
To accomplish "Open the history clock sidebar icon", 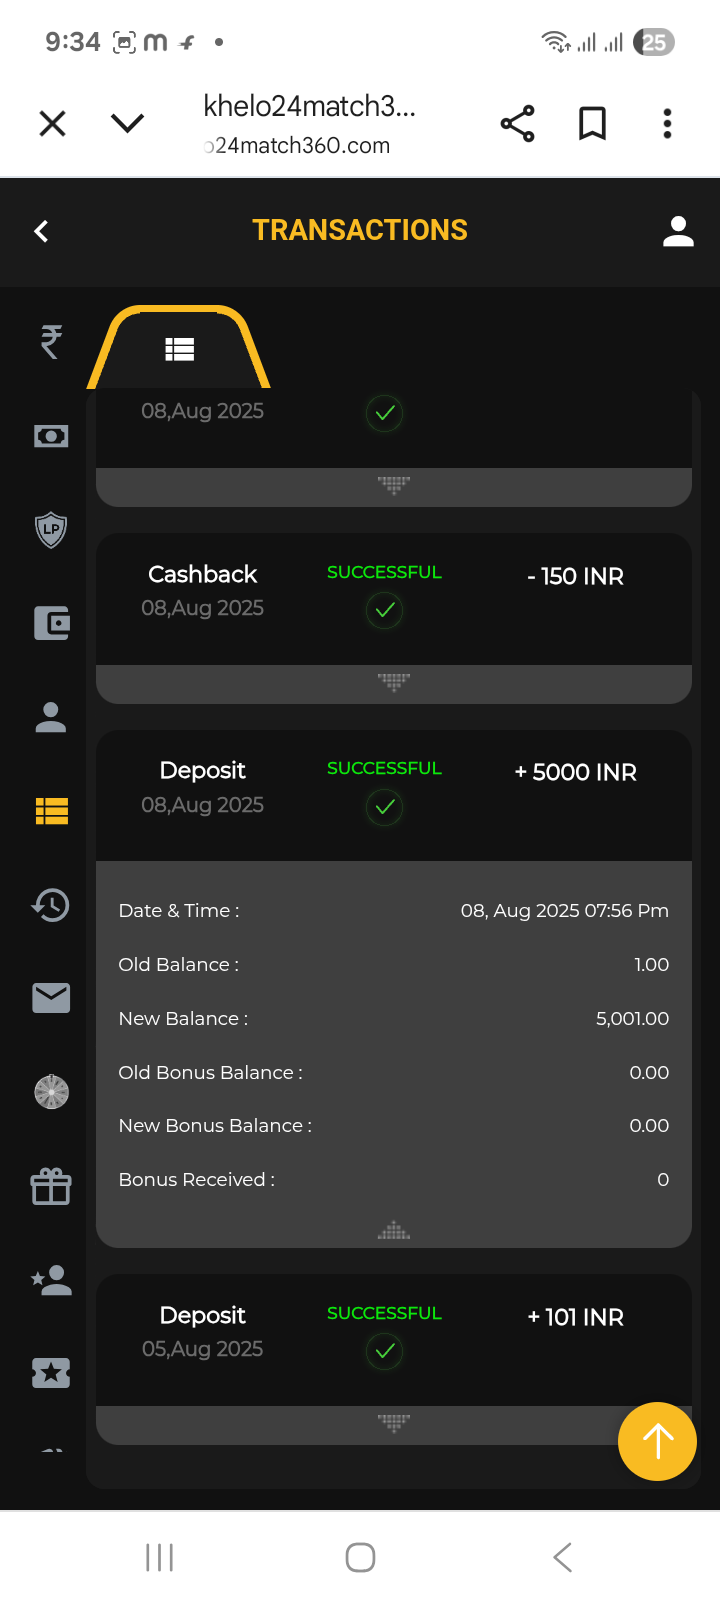I will 51,905.
